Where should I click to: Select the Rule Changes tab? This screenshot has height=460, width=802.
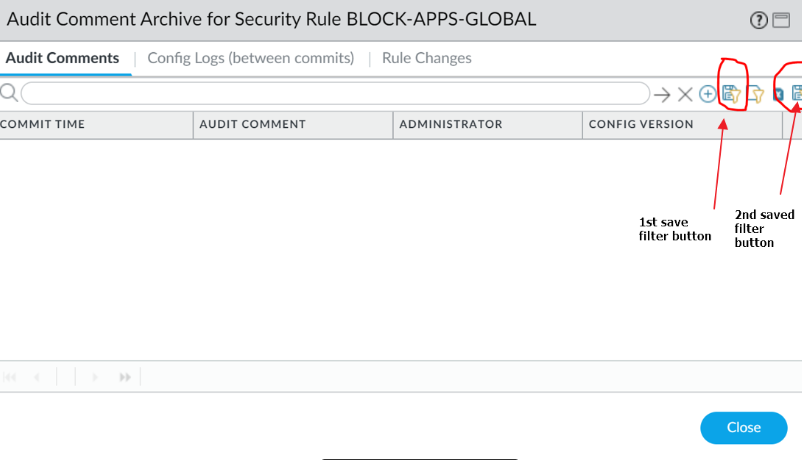pyautogui.click(x=427, y=58)
